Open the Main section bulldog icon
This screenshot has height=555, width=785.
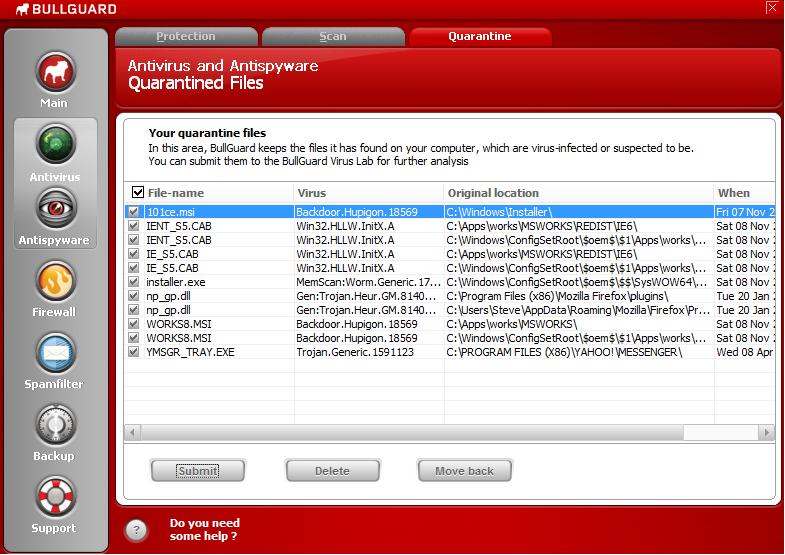pos(55,72)
